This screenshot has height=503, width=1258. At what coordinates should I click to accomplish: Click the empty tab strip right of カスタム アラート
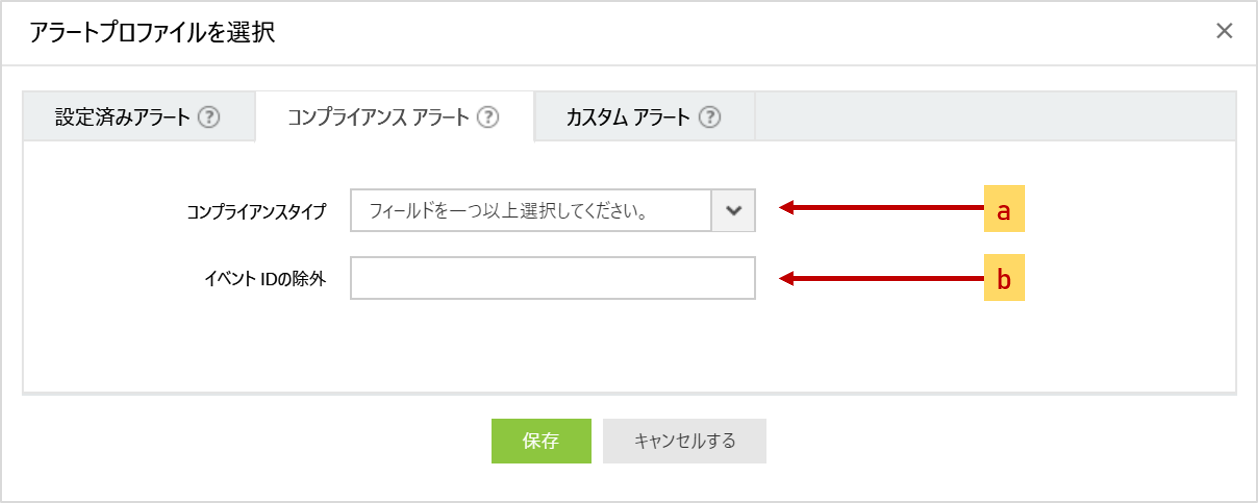(994, 117)
